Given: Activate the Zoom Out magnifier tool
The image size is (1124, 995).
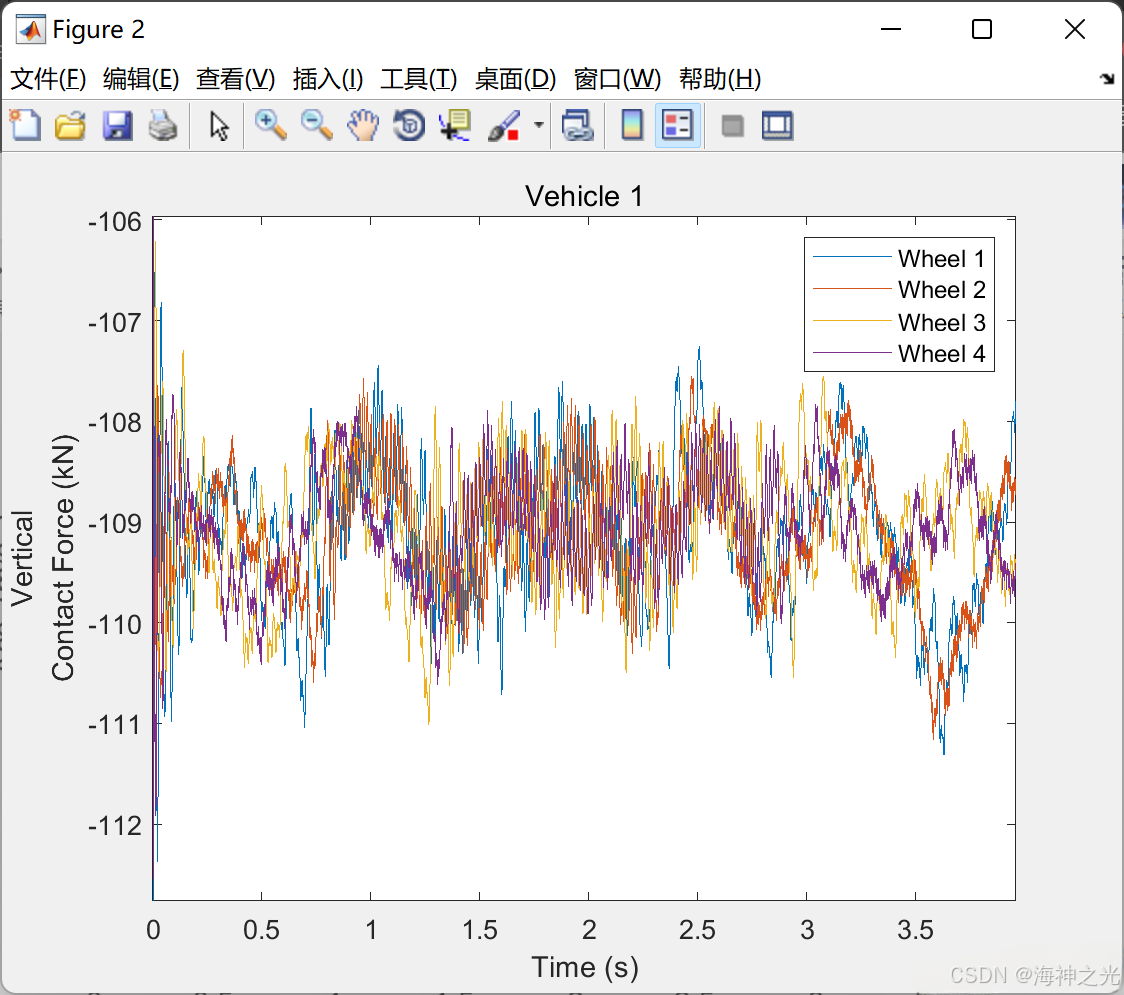Looking at the screenshot, I should point(316,125).
